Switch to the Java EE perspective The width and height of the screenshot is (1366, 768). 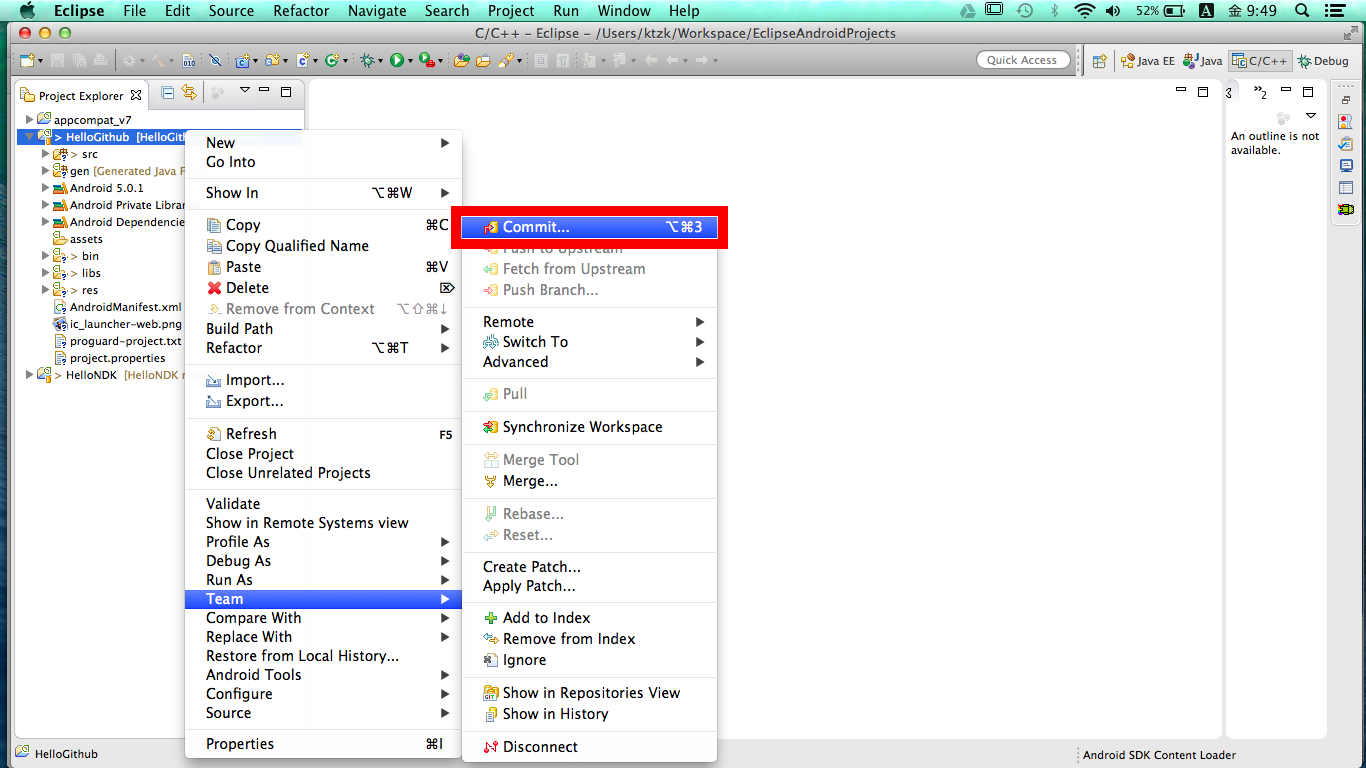coord(1146,60)
